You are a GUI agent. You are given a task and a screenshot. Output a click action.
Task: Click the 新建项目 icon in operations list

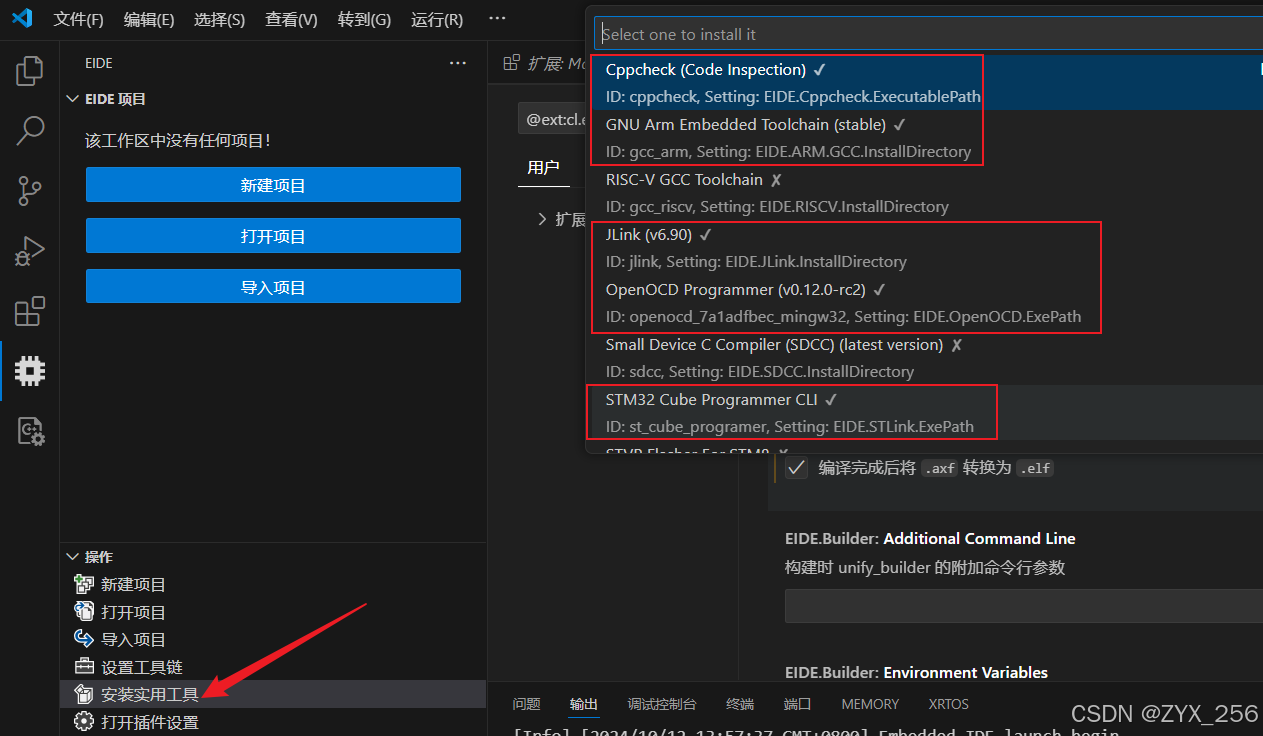84,584
